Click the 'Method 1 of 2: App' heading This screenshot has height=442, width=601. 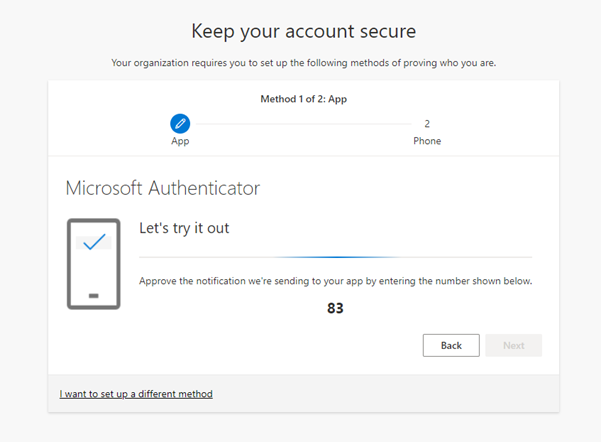pos(304,99)
